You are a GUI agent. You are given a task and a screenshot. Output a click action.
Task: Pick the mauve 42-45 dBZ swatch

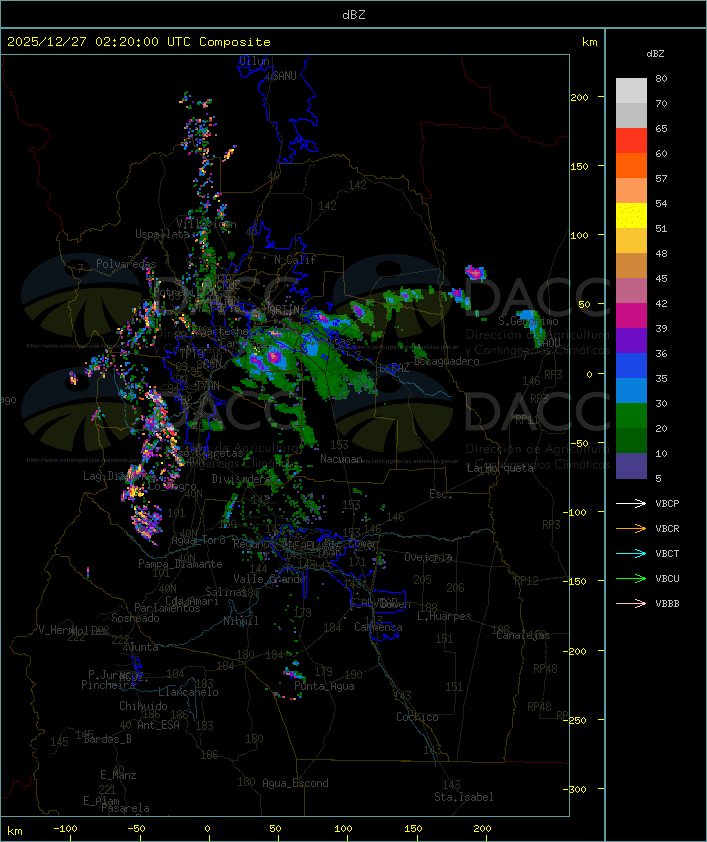[631, 291]
